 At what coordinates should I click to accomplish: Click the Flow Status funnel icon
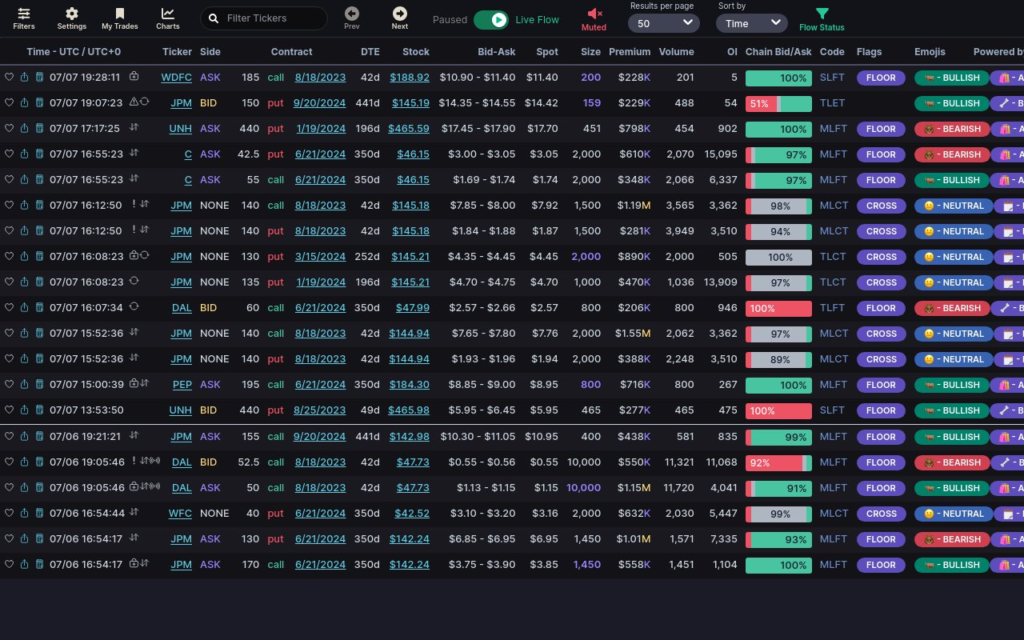pos(822,13)
